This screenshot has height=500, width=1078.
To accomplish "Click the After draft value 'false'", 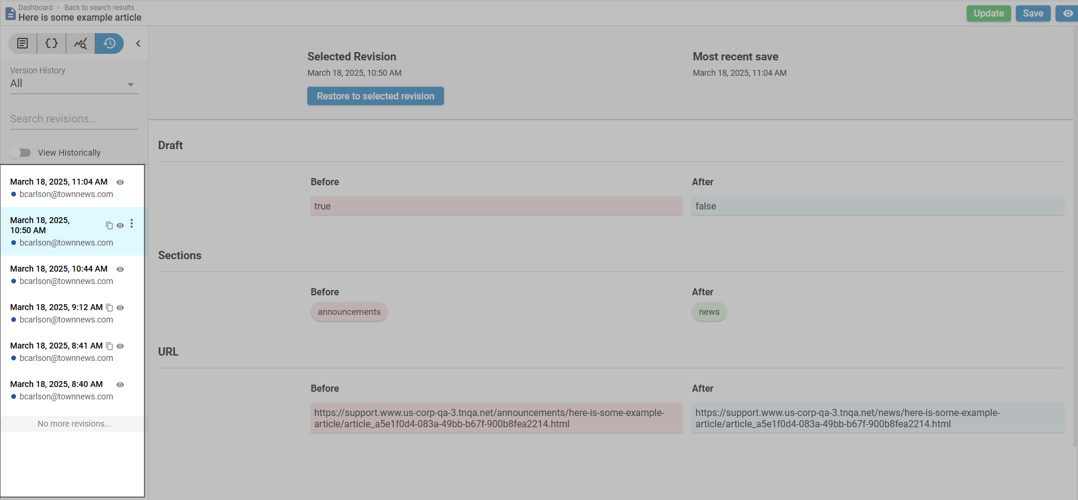I will point(878,206).
